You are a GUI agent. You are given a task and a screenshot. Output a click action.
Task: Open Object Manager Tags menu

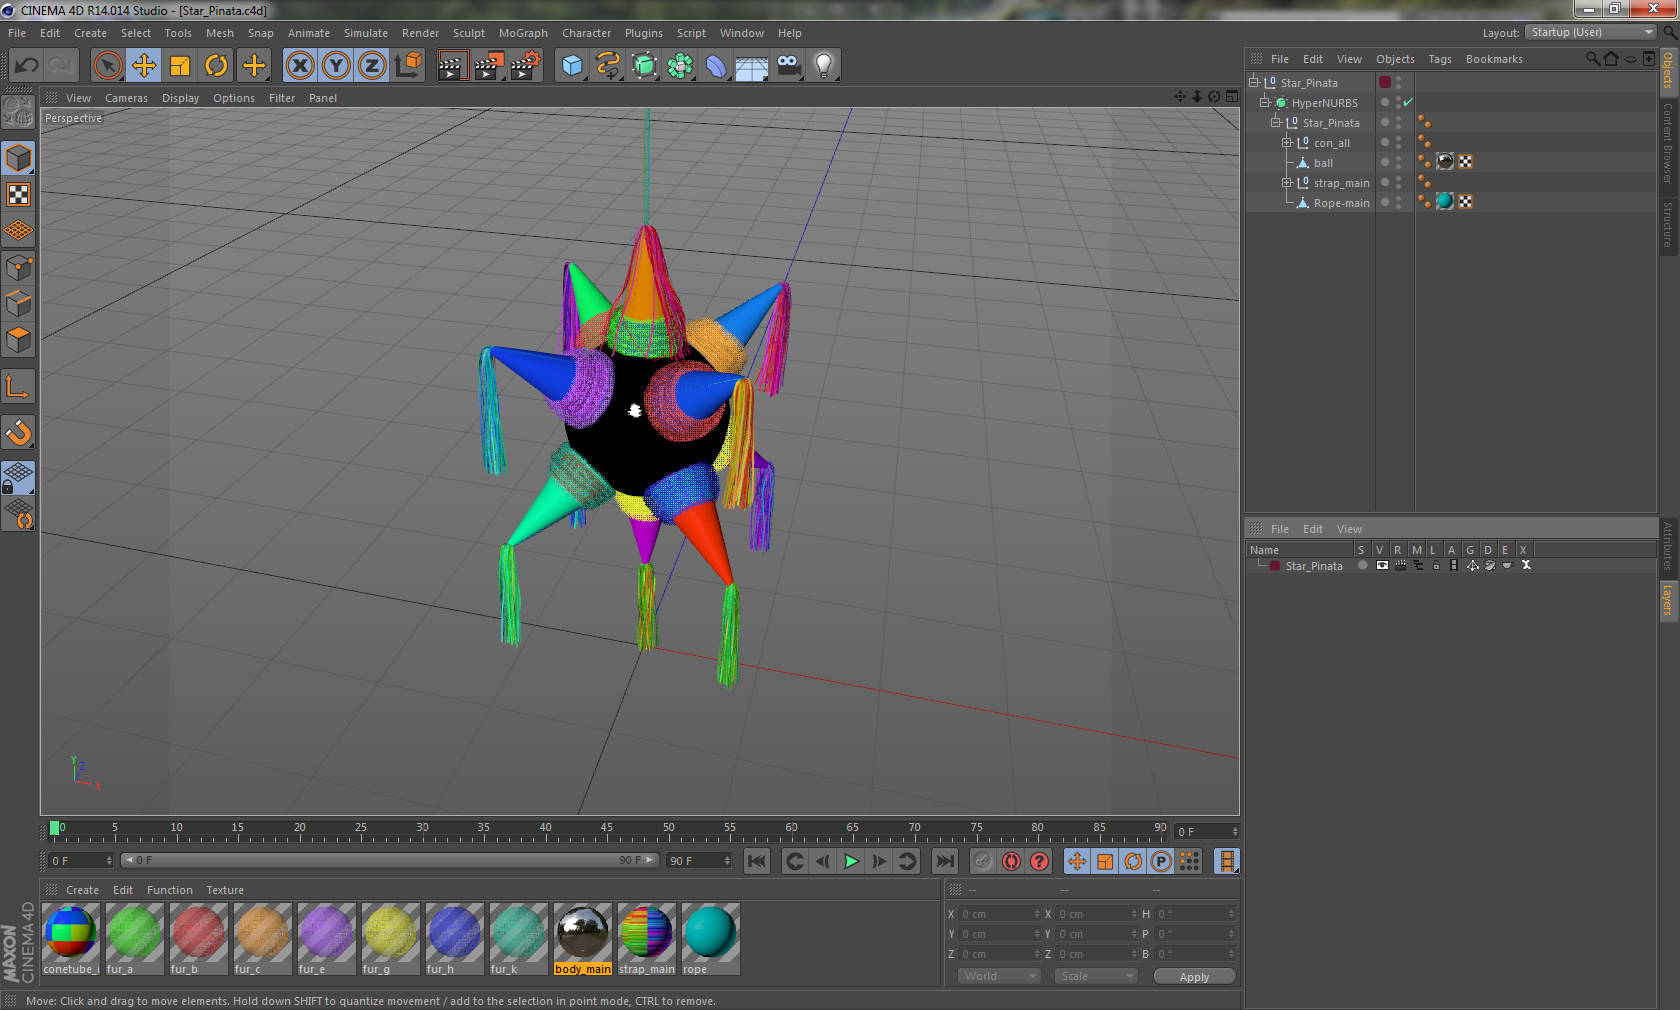(1439, 59)
